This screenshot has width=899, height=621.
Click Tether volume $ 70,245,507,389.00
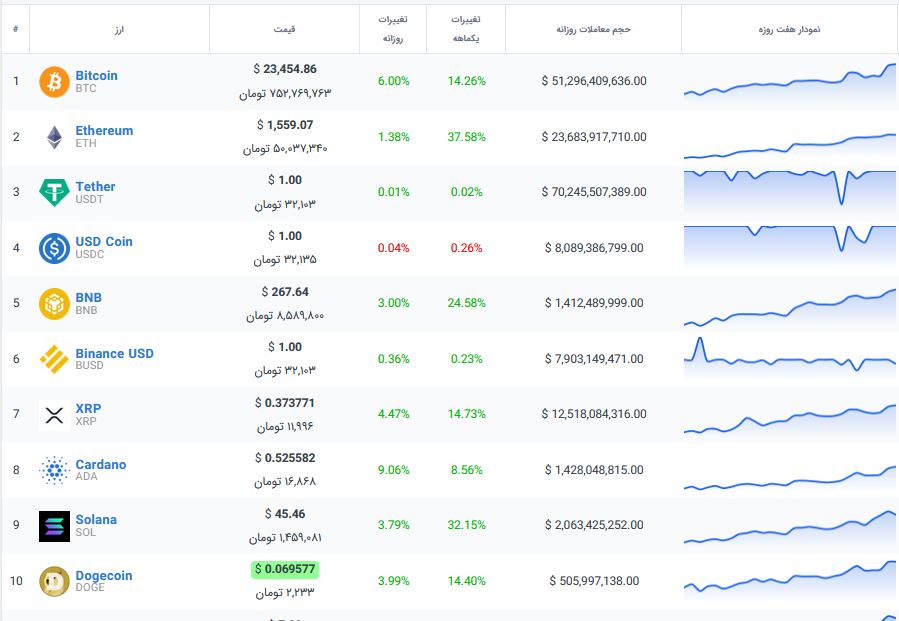click(594, 192)
